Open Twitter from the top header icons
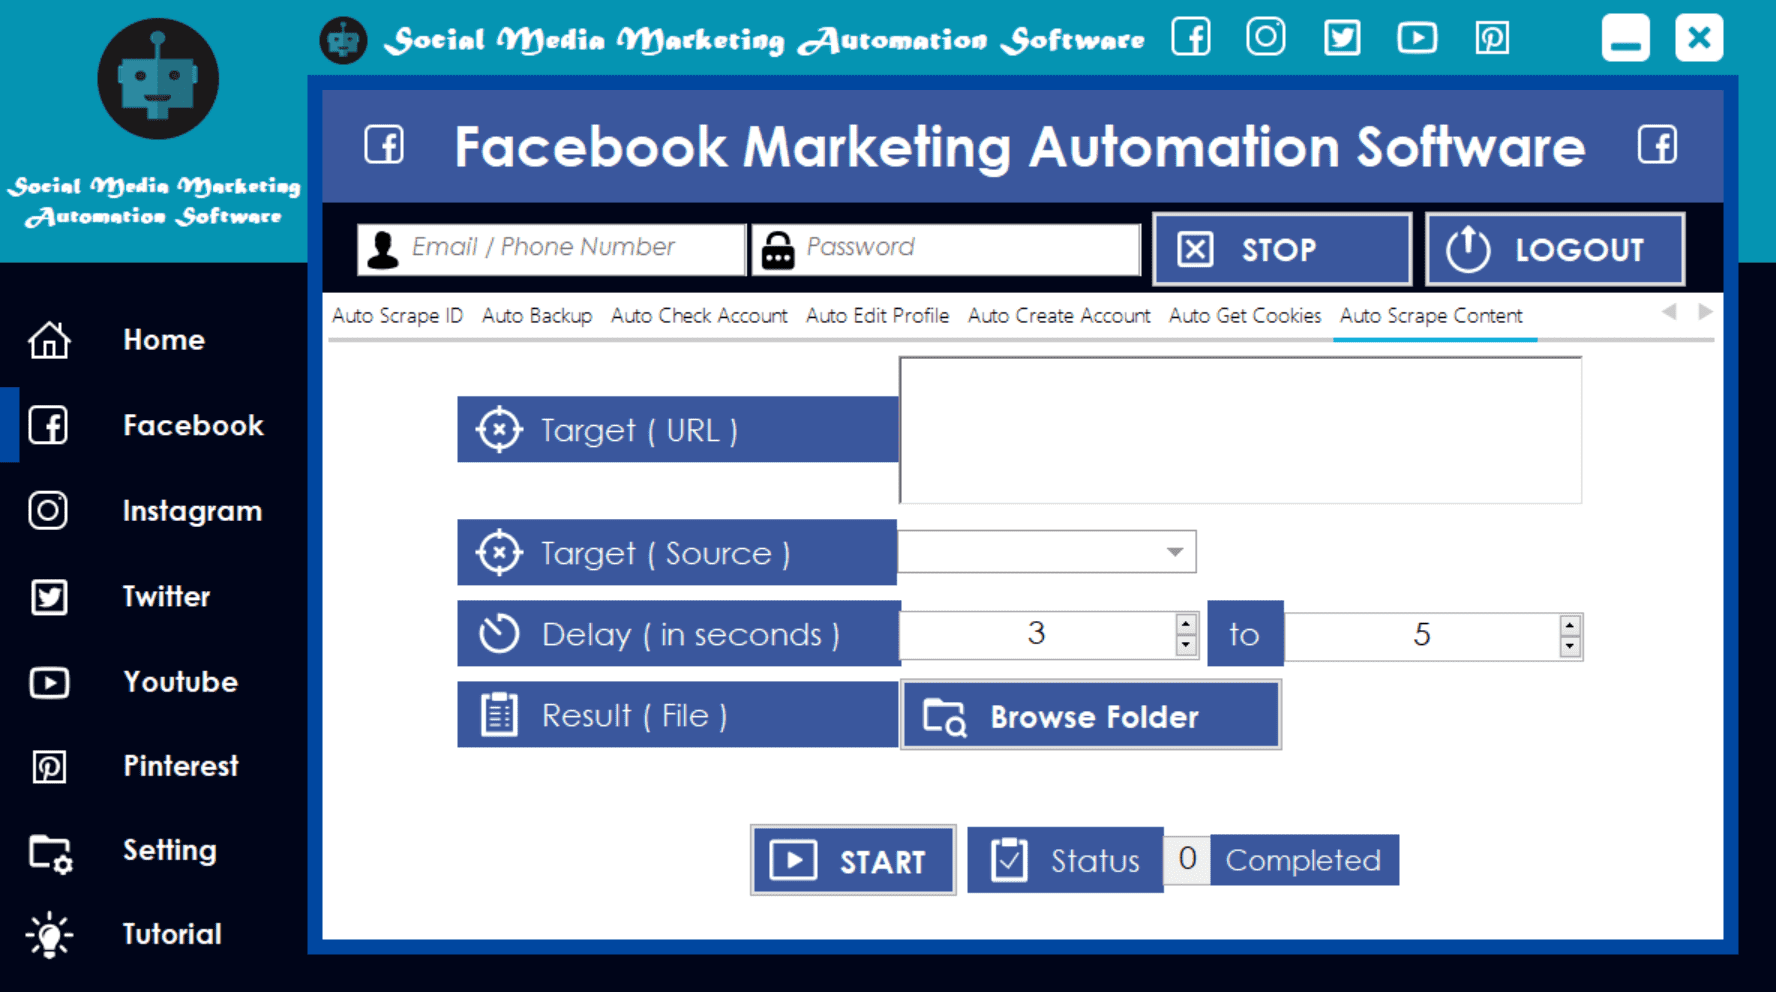Screen dimensions: 1776x992 [1342, 38]
